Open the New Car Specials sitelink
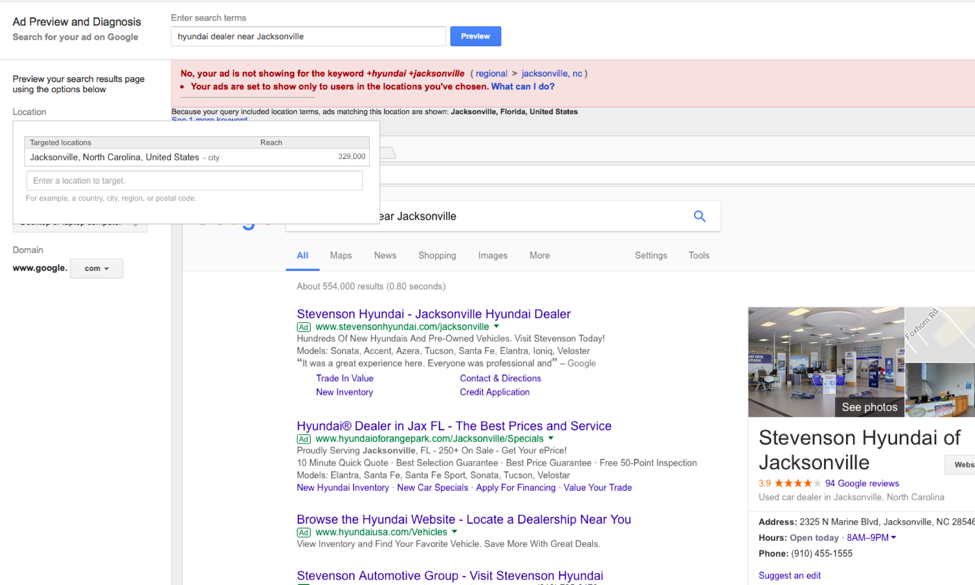This screenshot has width=975, height=585. pos(432,487)
